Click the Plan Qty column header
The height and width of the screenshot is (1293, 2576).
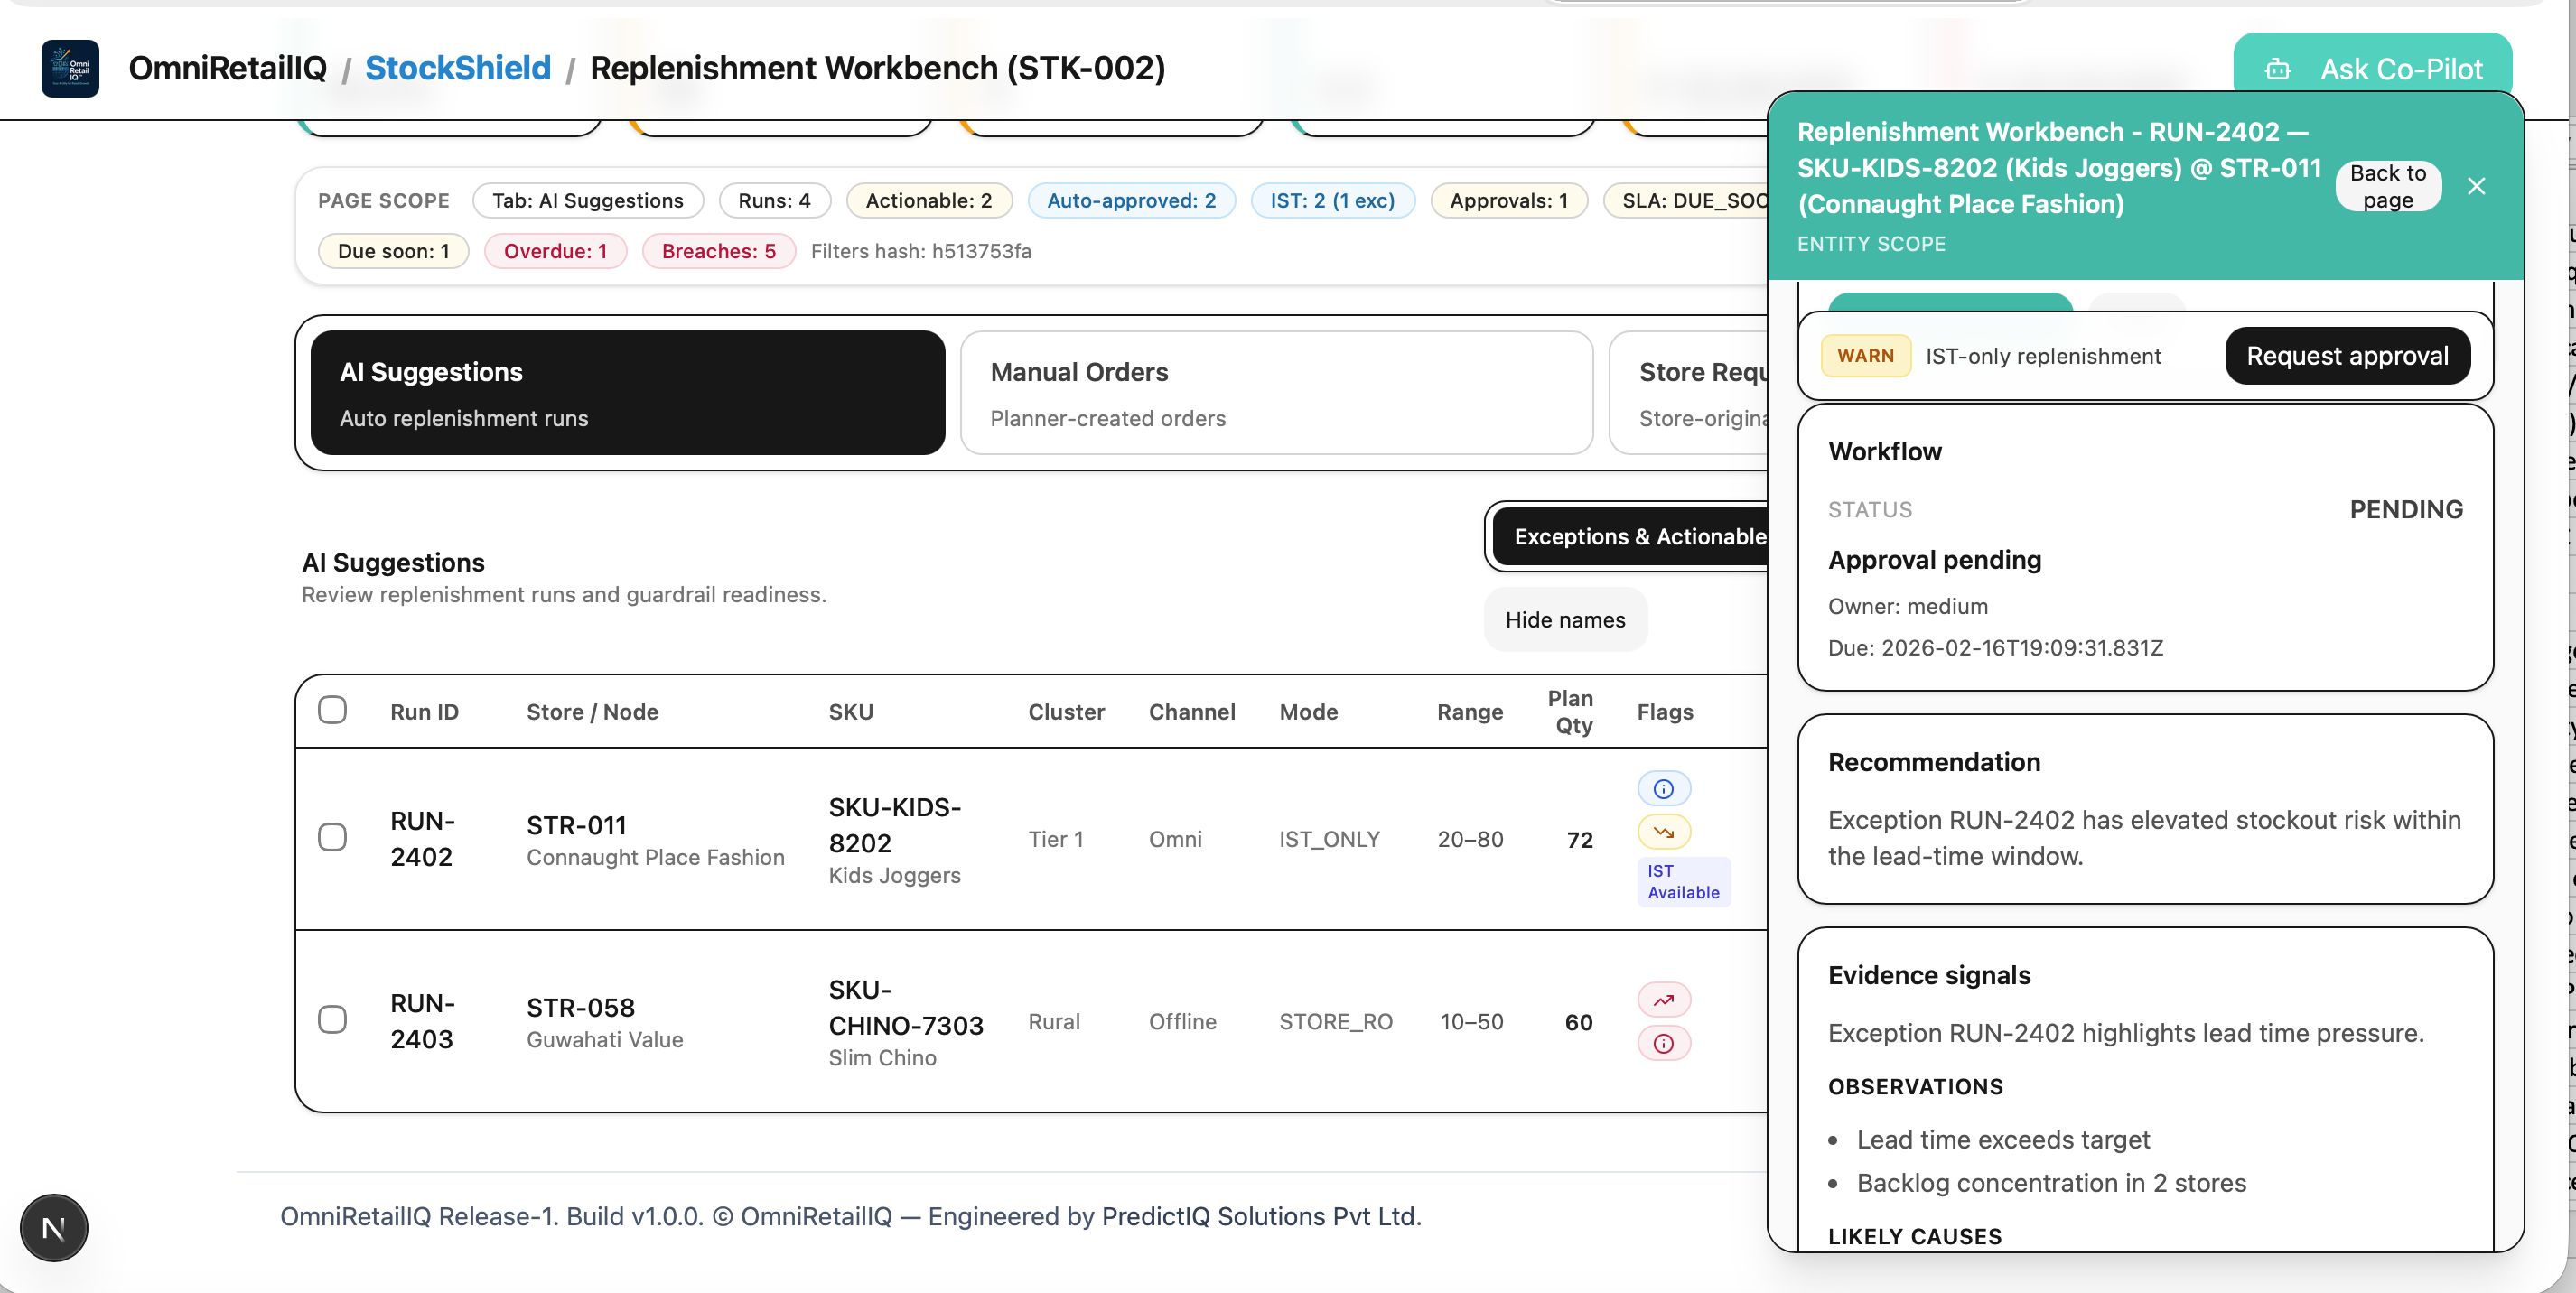(1570, 711)
